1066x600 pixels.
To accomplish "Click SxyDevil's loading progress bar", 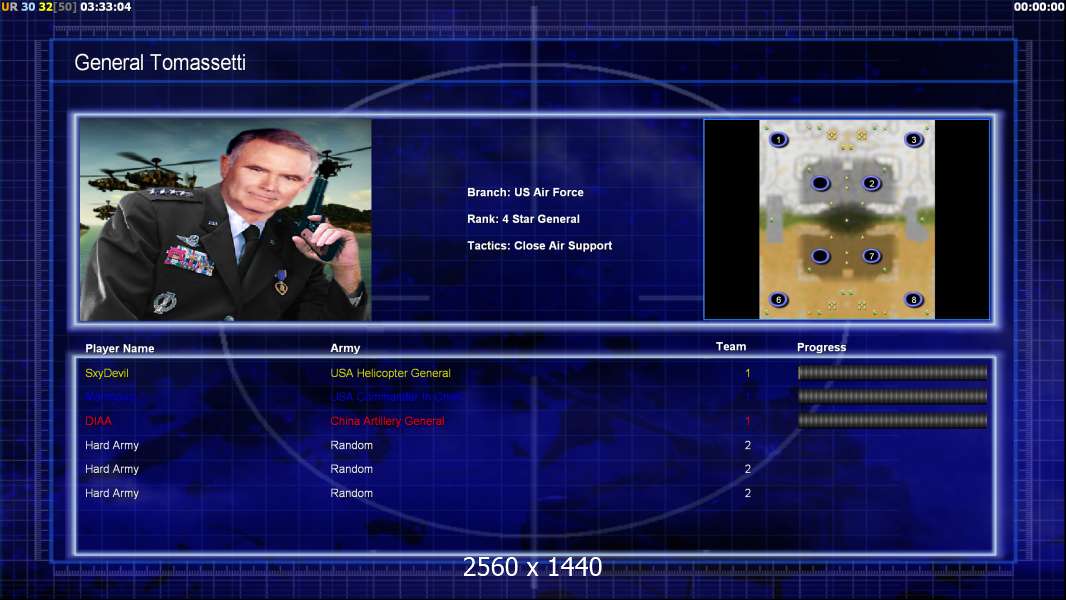I will (892, 372).
